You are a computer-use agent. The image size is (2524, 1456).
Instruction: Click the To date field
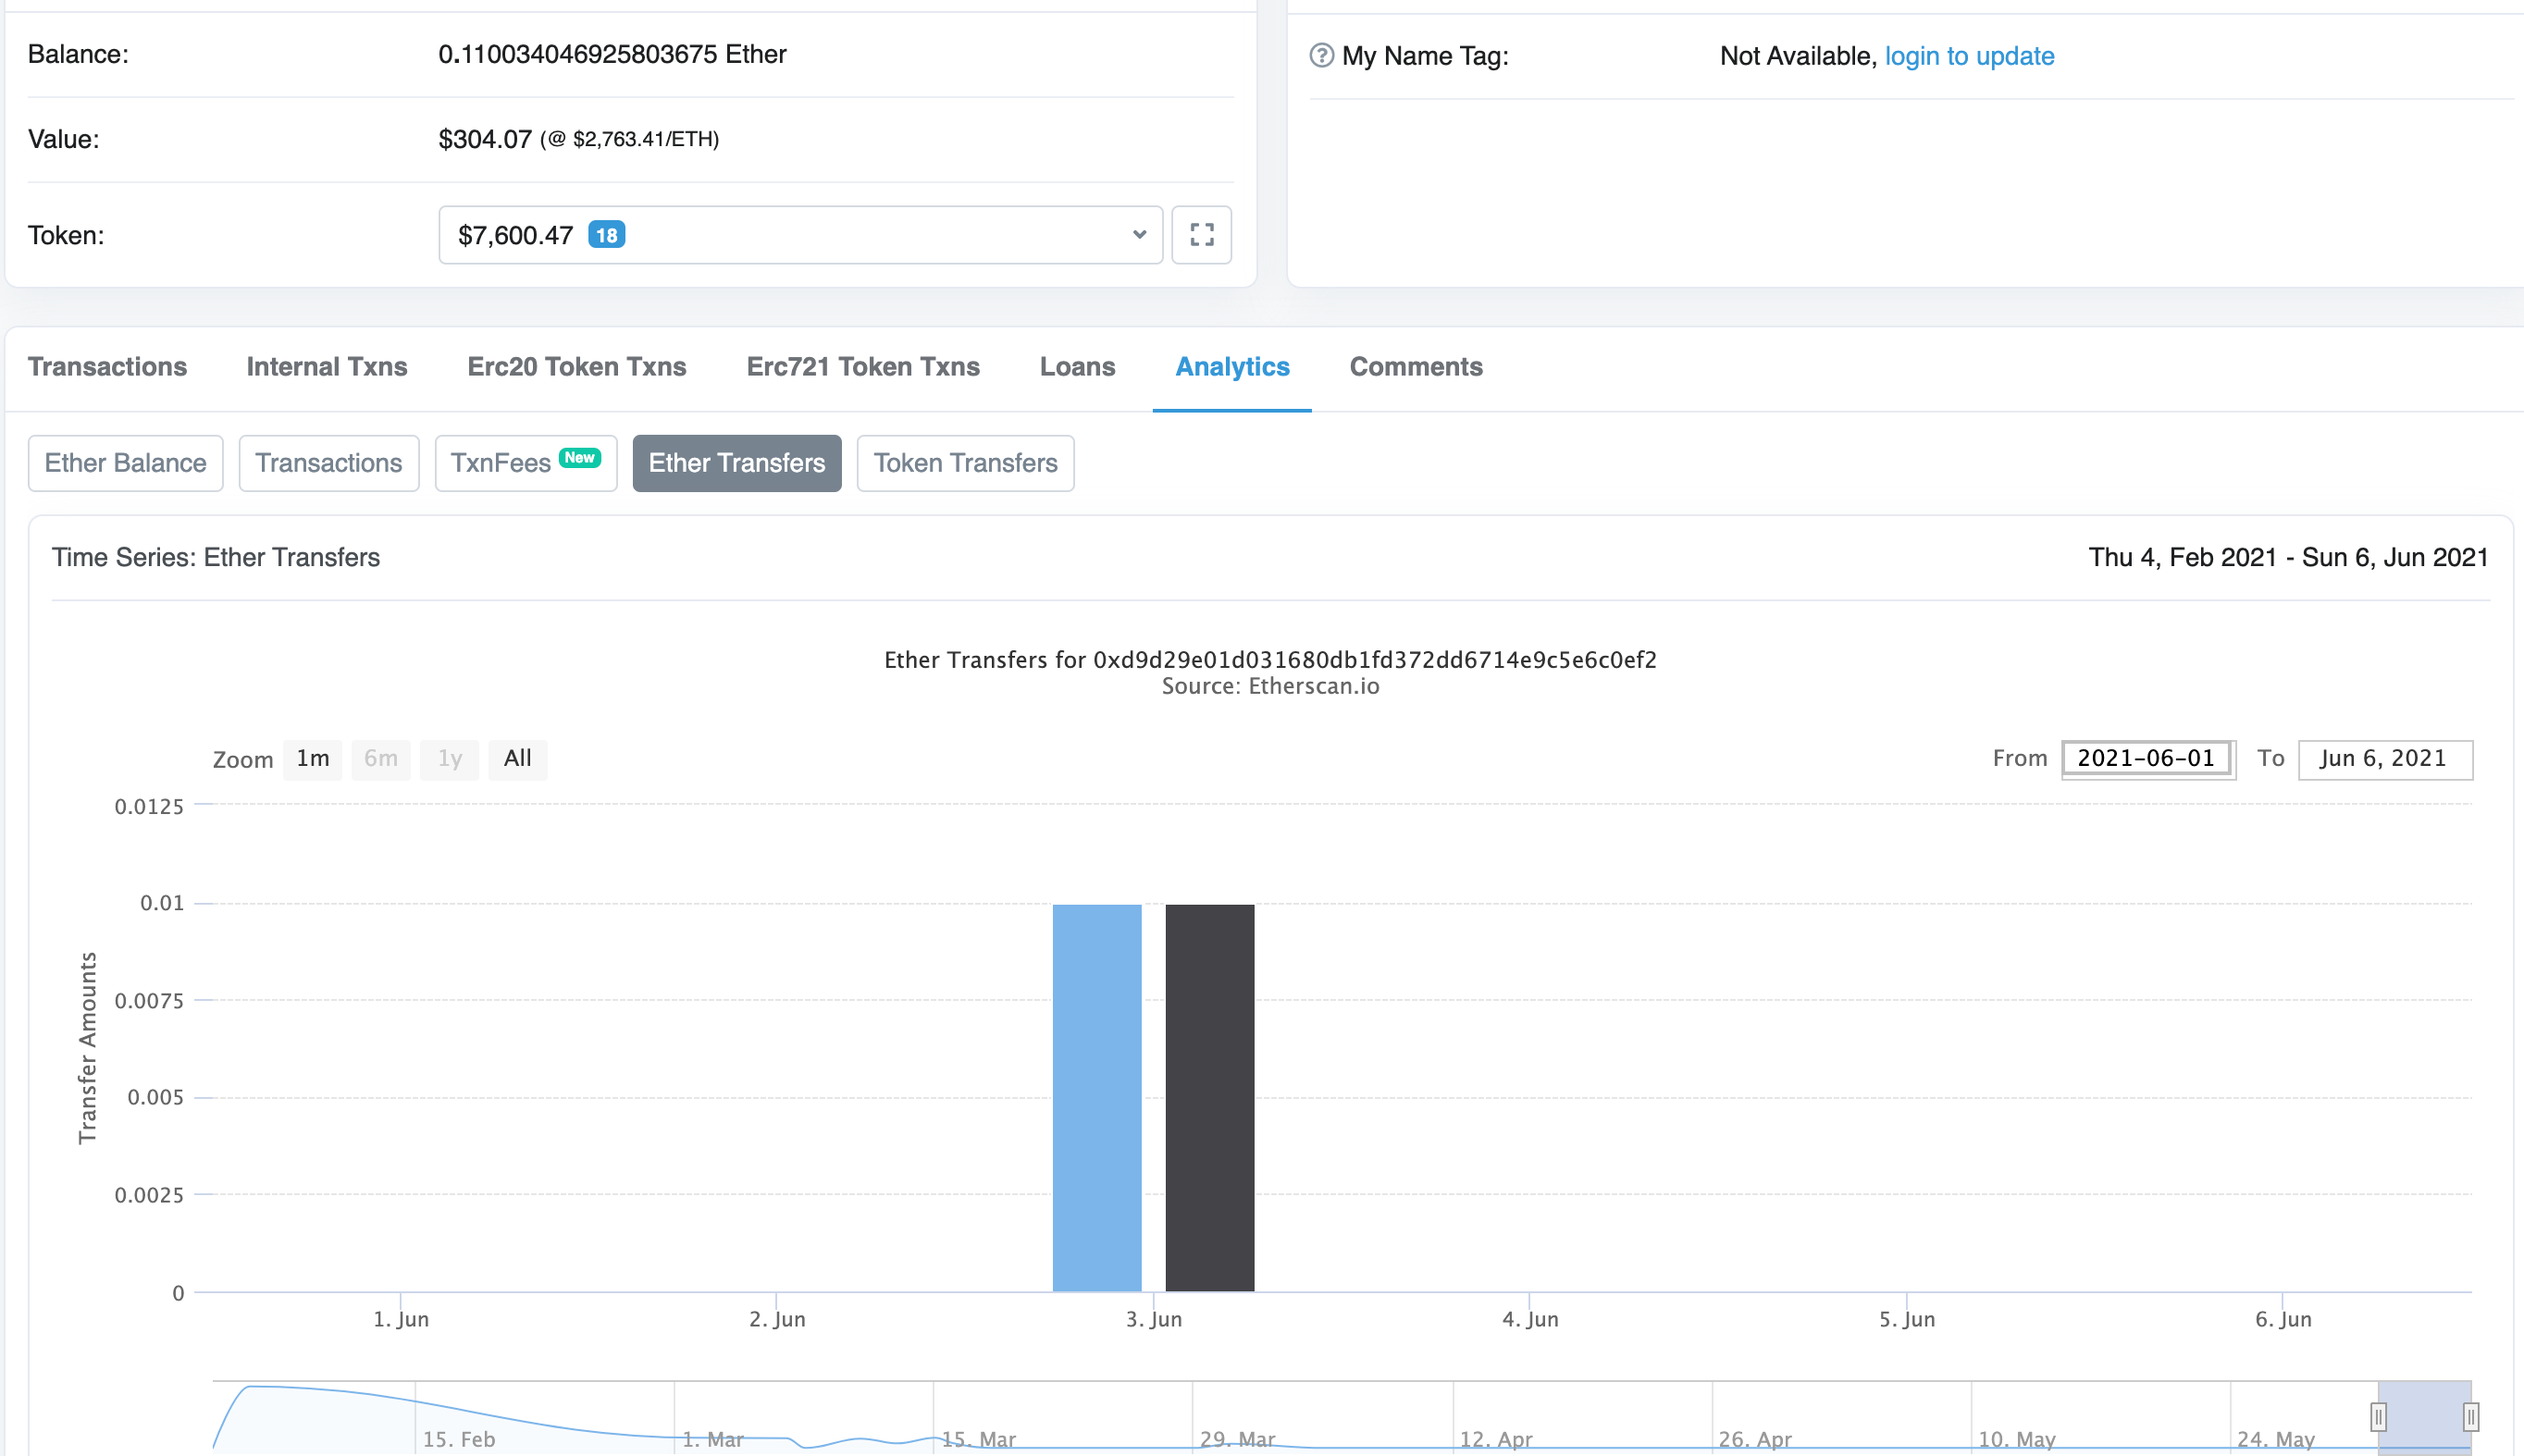[x=2384, y=759]
